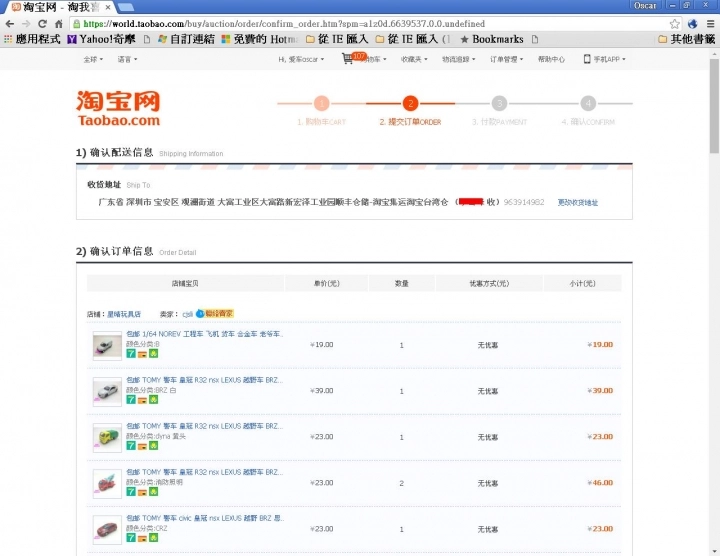720x556 pixels.
Task: Click silver car thumbnail of BRZ 白 item
Action: point(107,392)
